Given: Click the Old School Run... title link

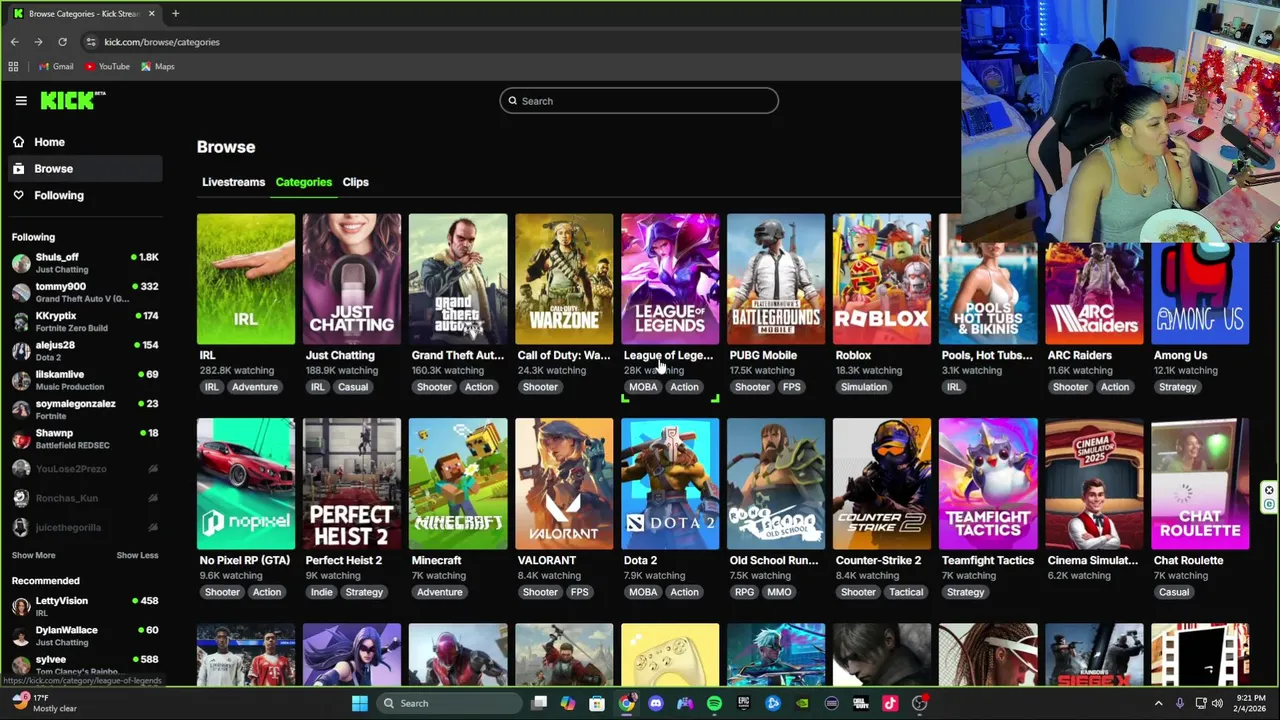Looking at the screenshot, I should pos(774,560).
